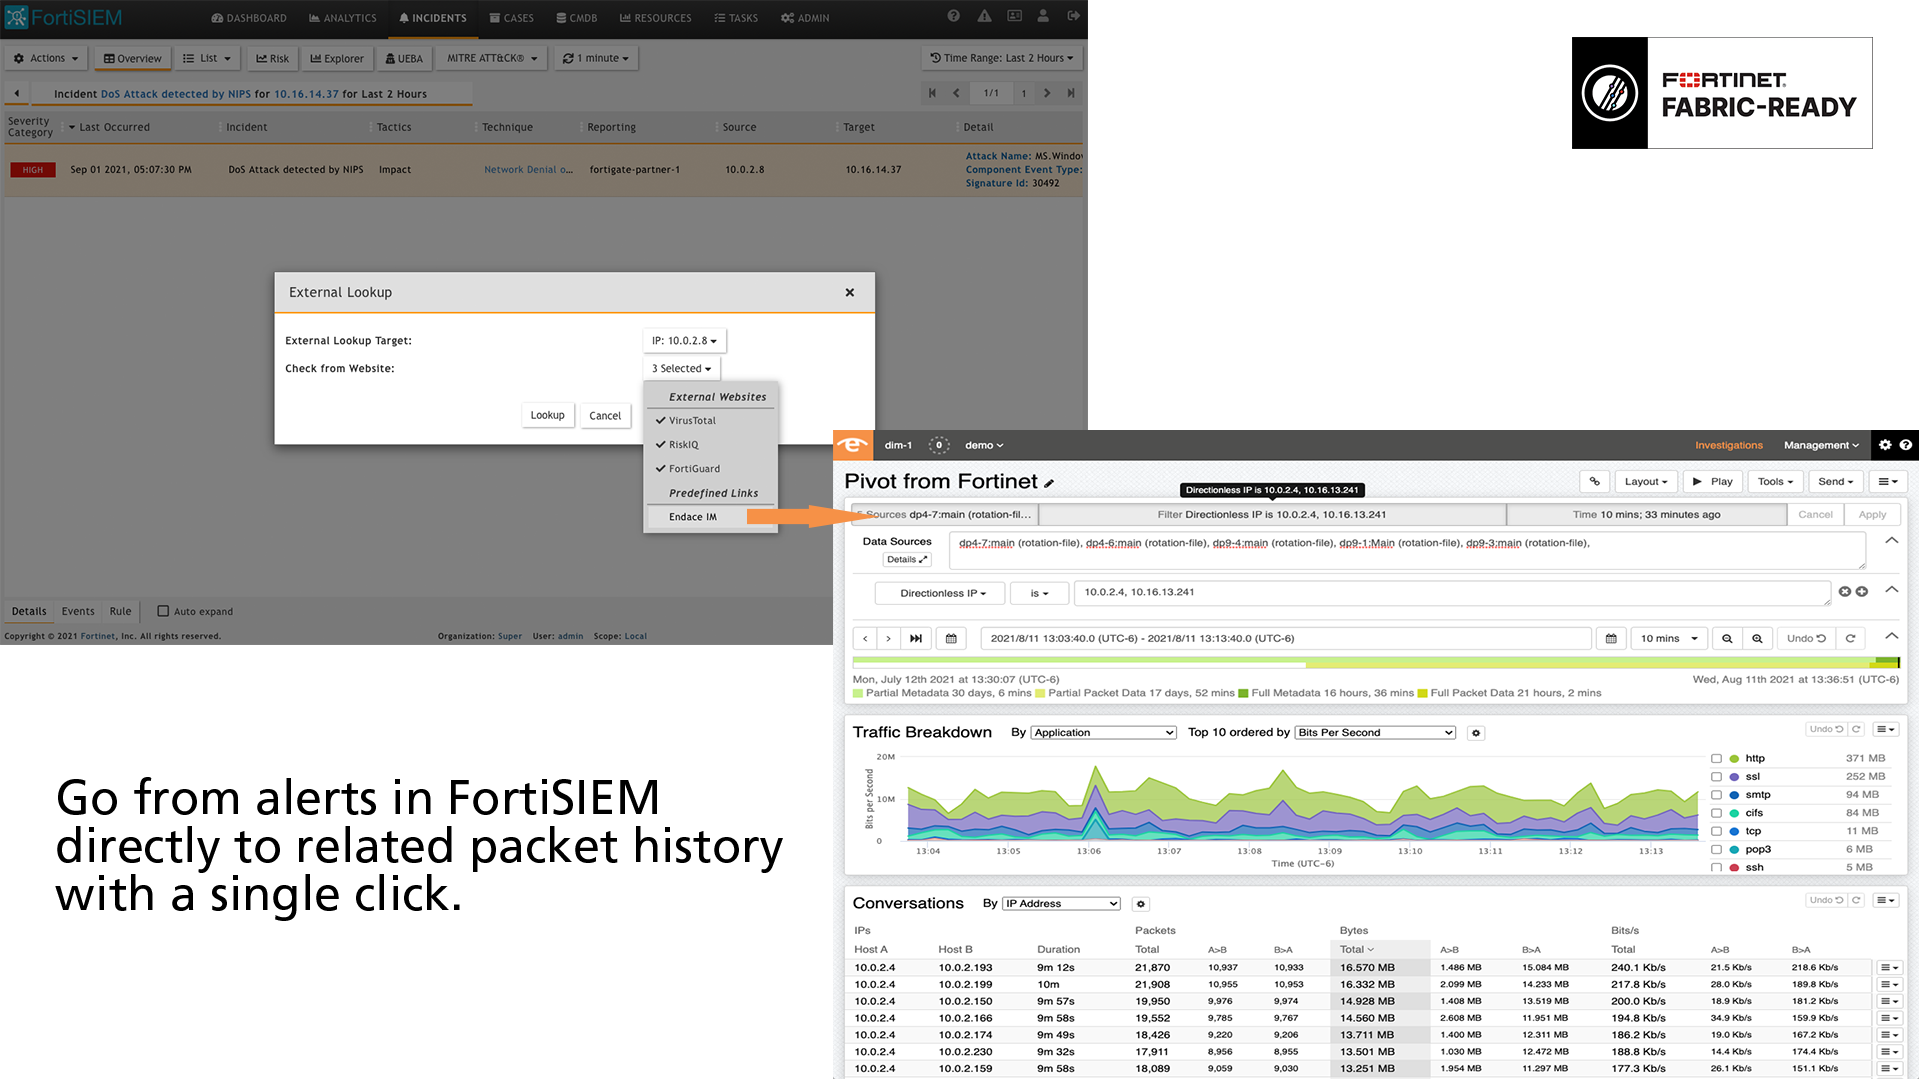
Task: Click the Apply button in filter bar
Action: coord(1872,514)
